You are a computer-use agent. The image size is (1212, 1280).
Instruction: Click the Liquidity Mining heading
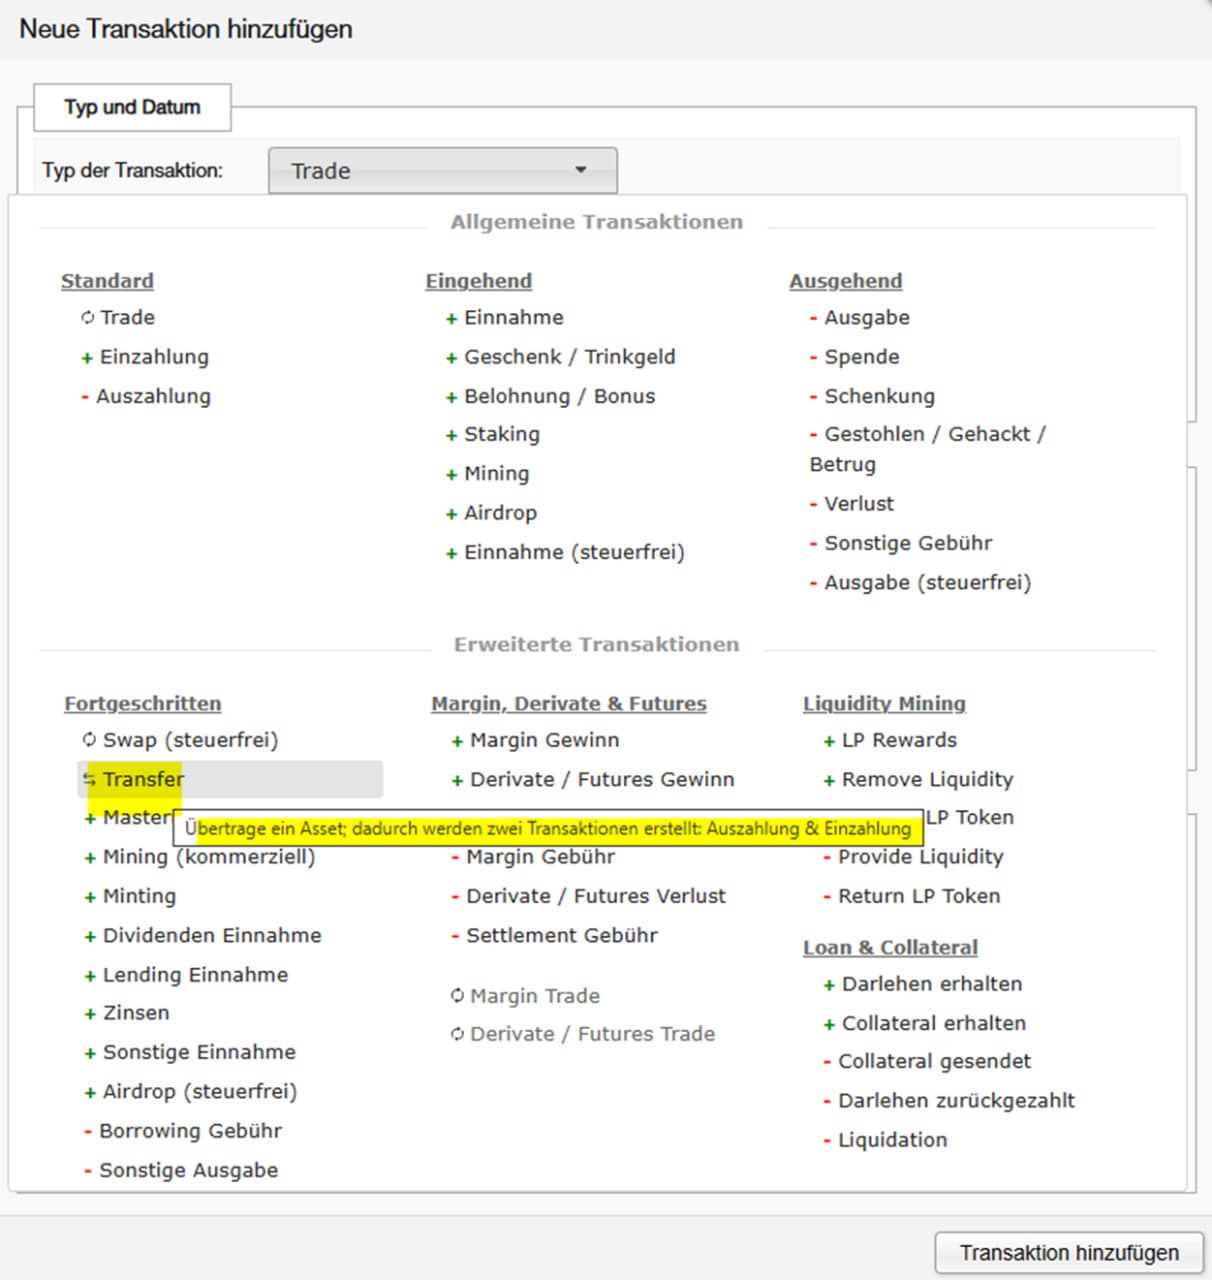click(884, 704)
